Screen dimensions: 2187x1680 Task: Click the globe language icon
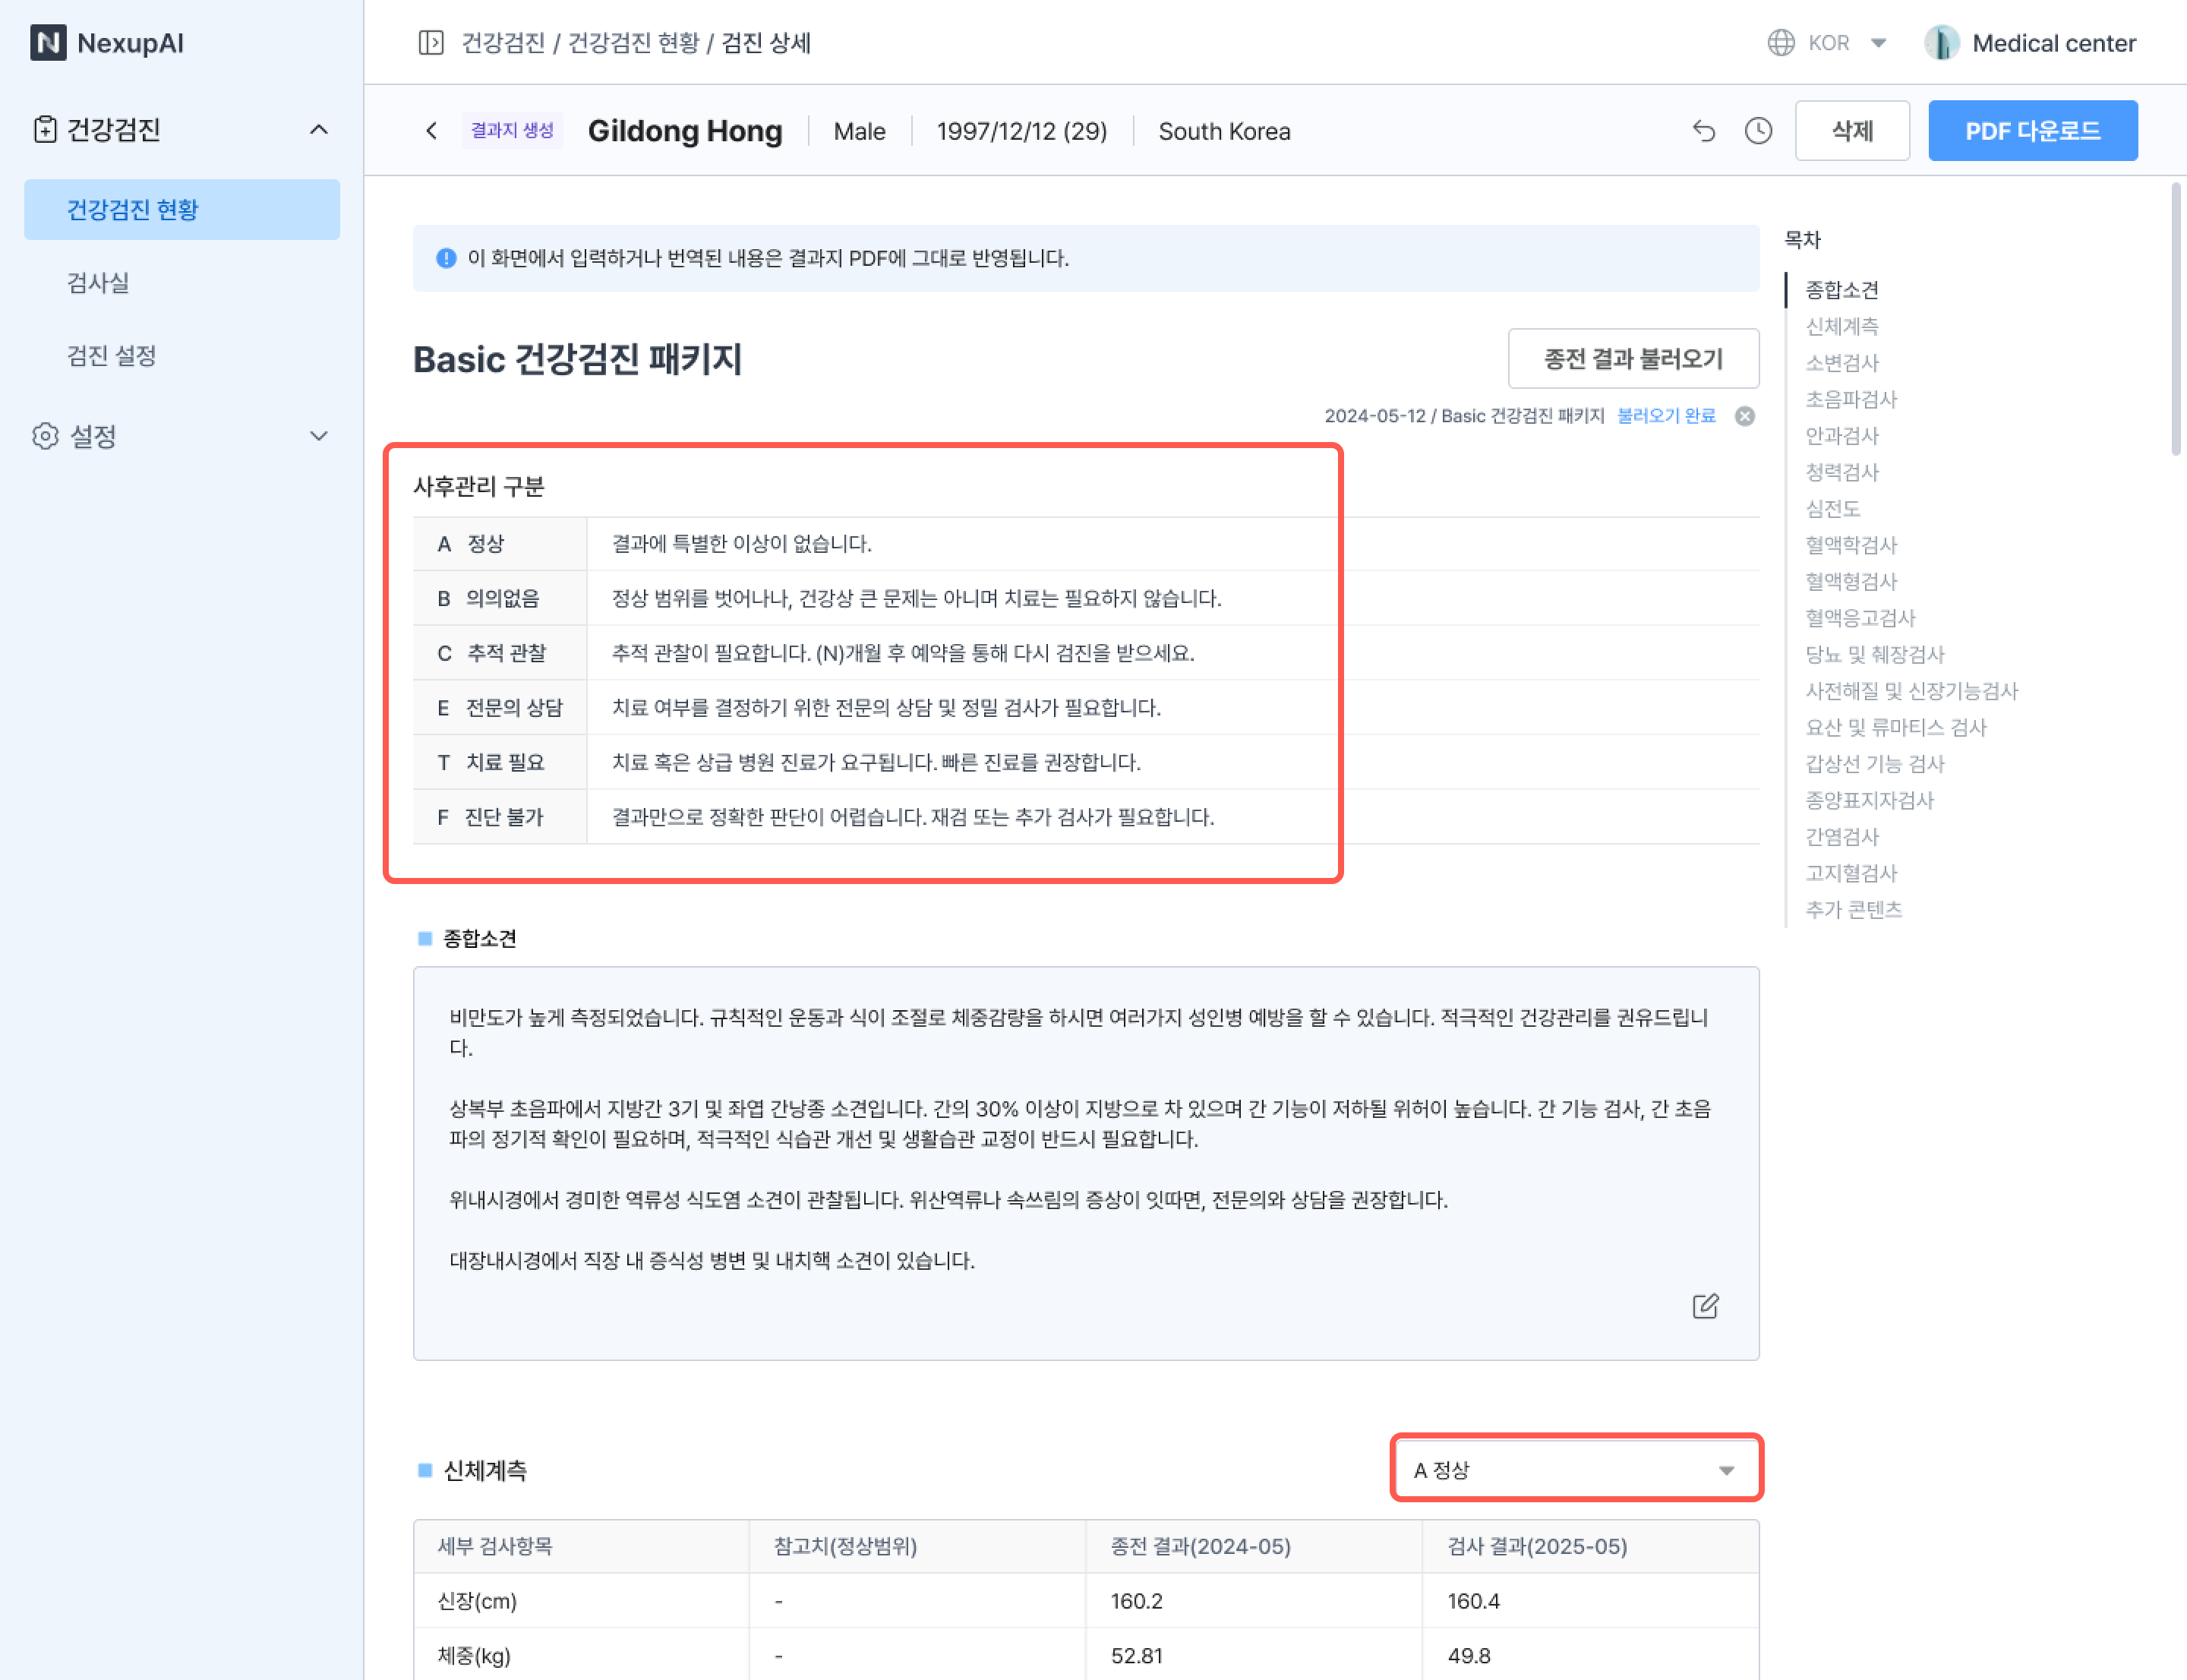coord(1781,43)
